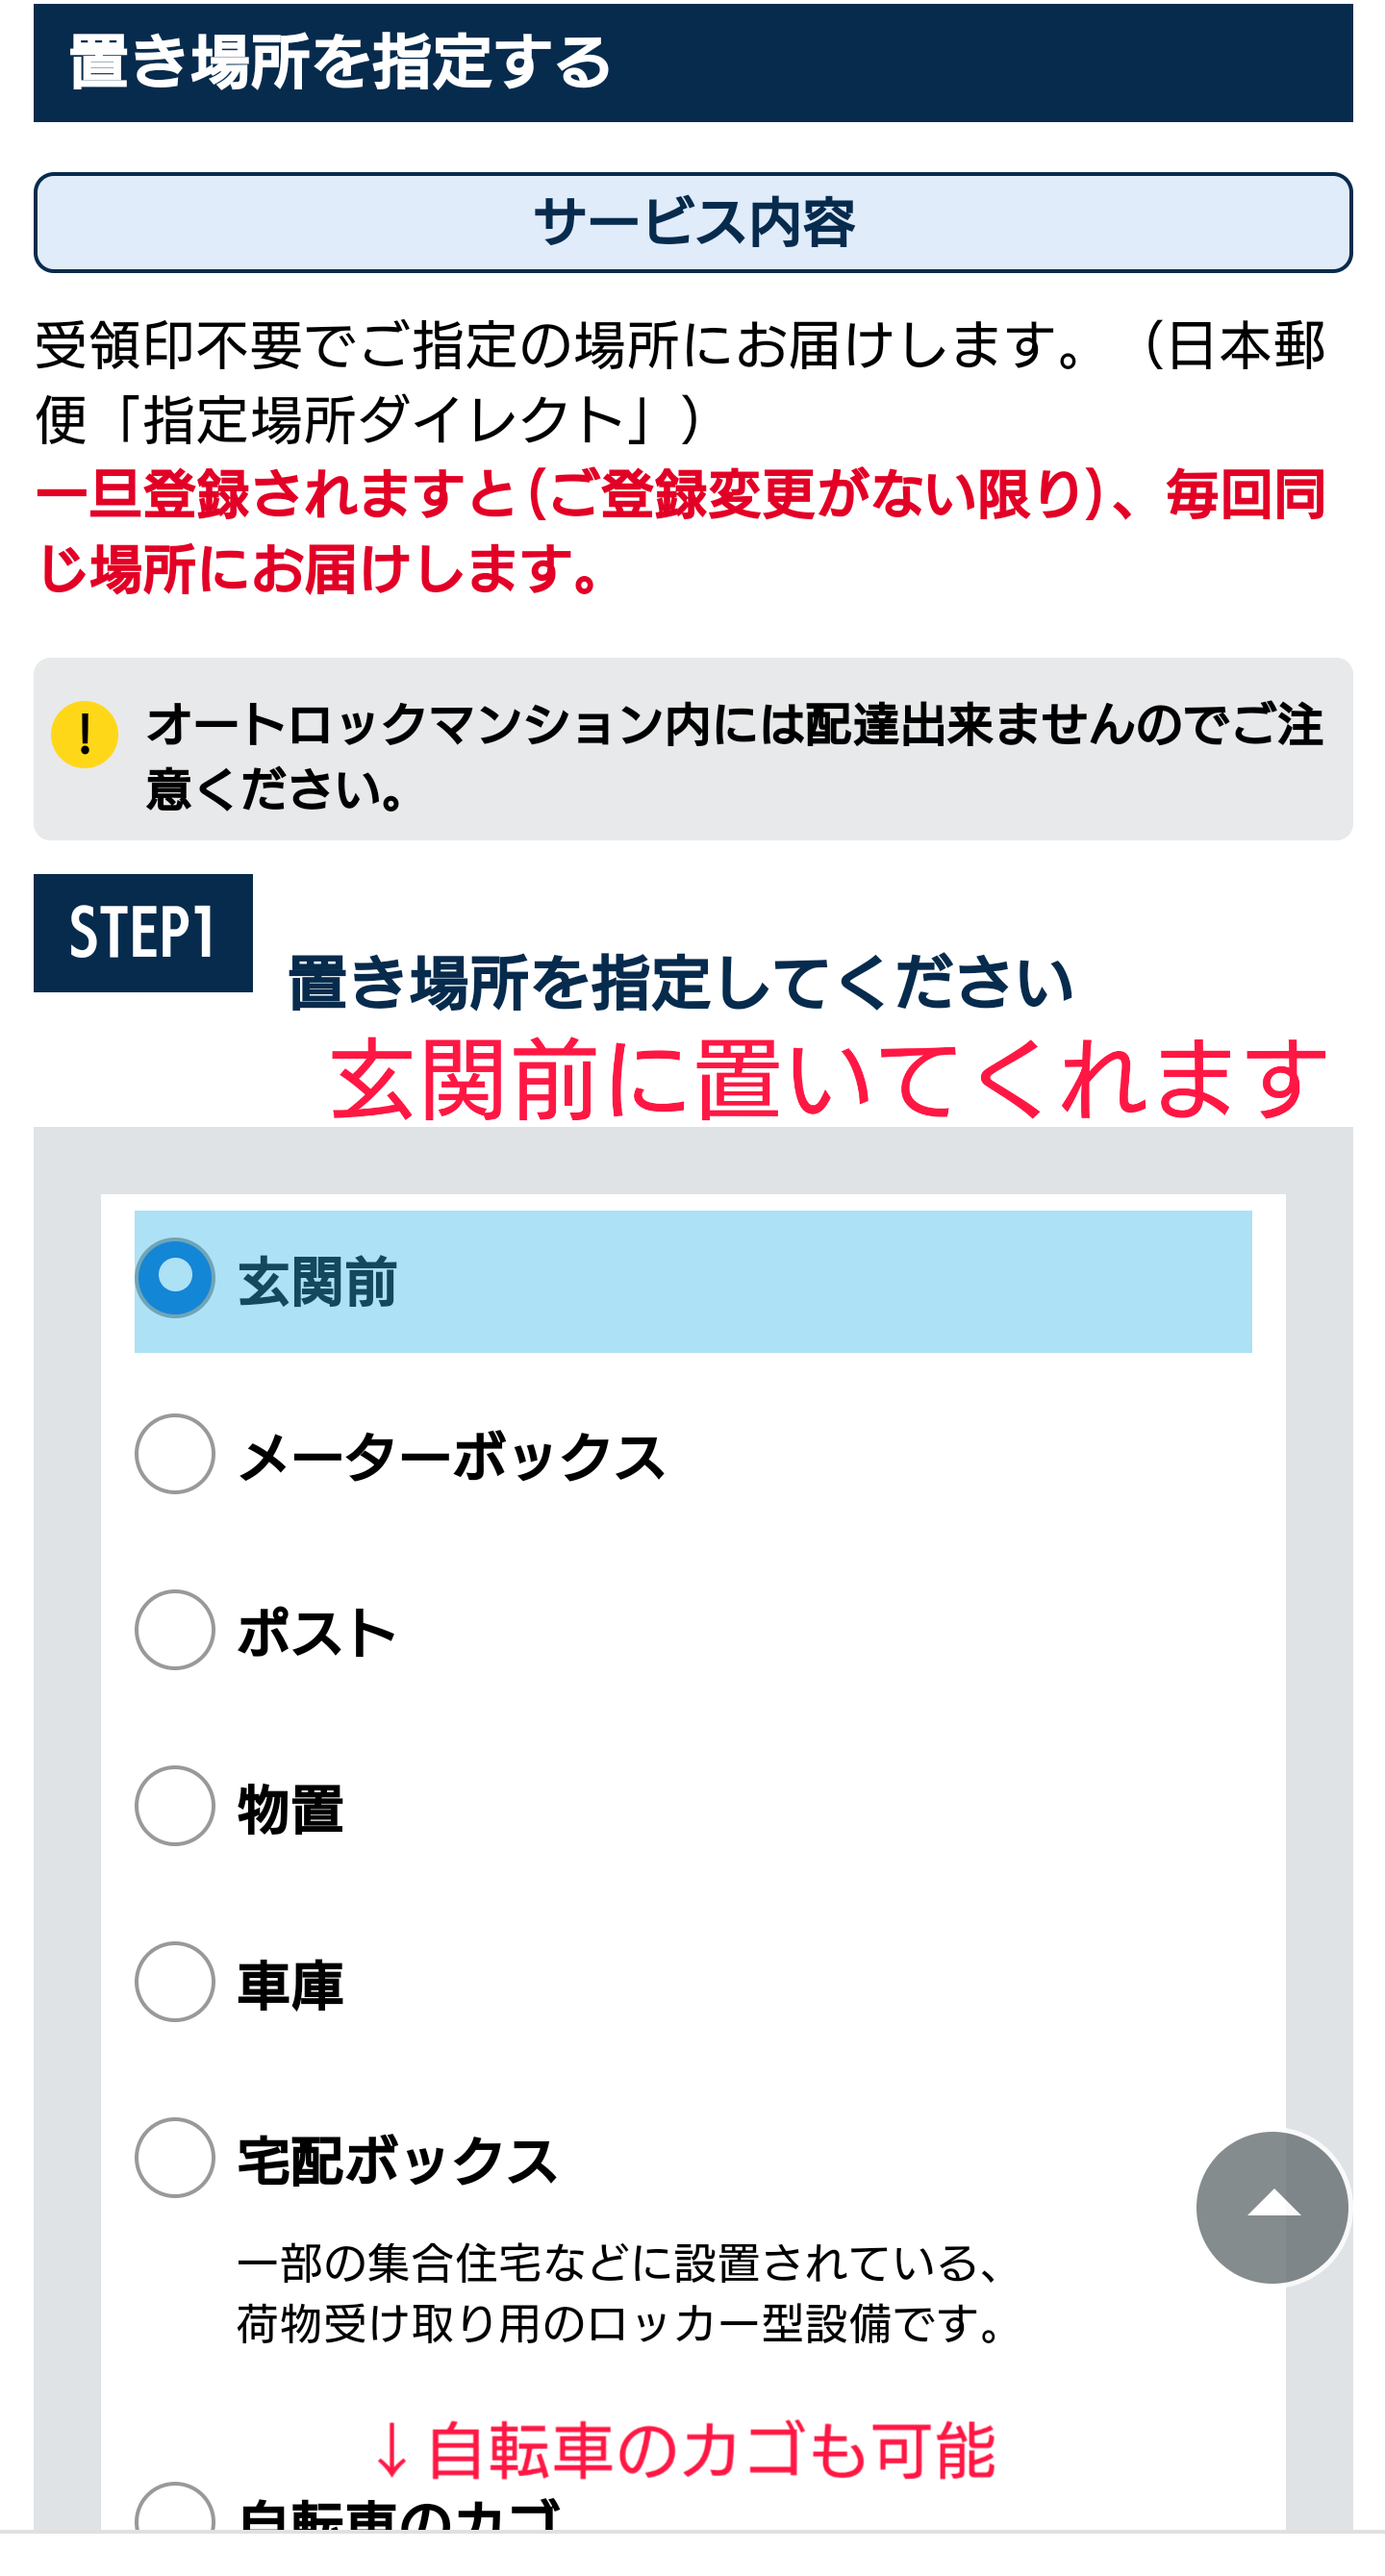
Task: Click the yellow exclamation warning icon
Action: (x=85, y=734)
